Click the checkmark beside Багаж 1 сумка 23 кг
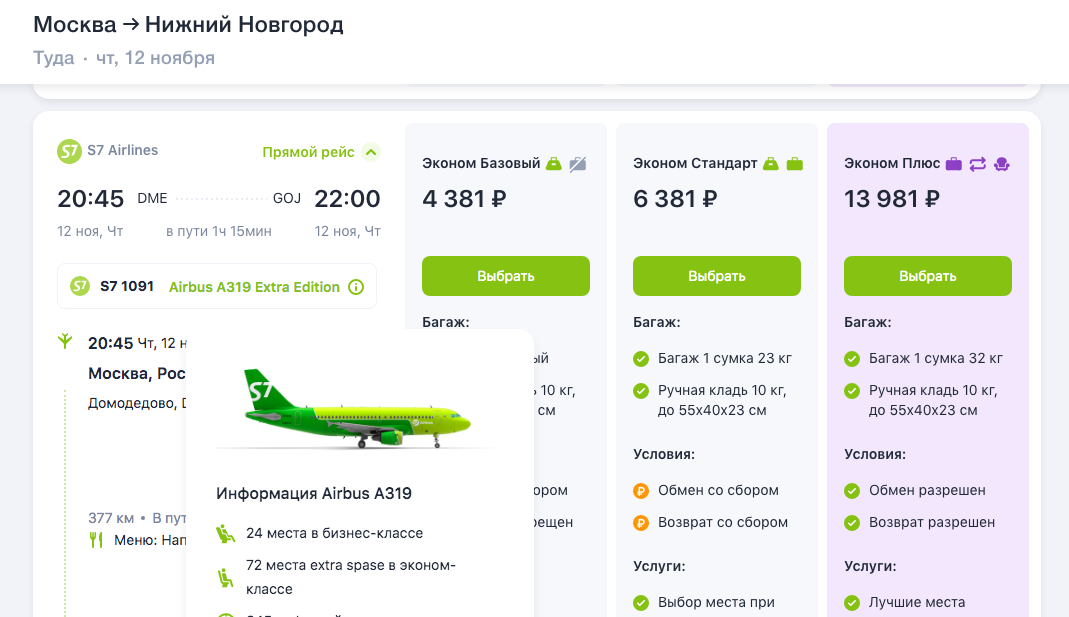Viewport: 1069px width, 617px height. 641,357
